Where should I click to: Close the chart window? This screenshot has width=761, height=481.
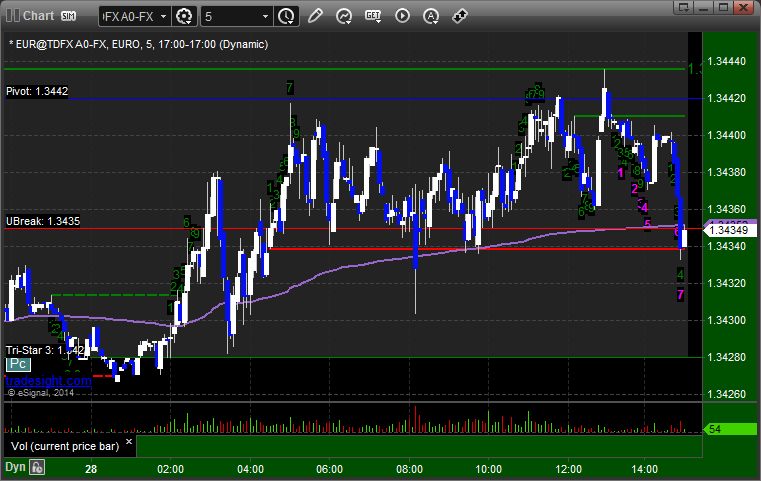(x=743, y=7)
